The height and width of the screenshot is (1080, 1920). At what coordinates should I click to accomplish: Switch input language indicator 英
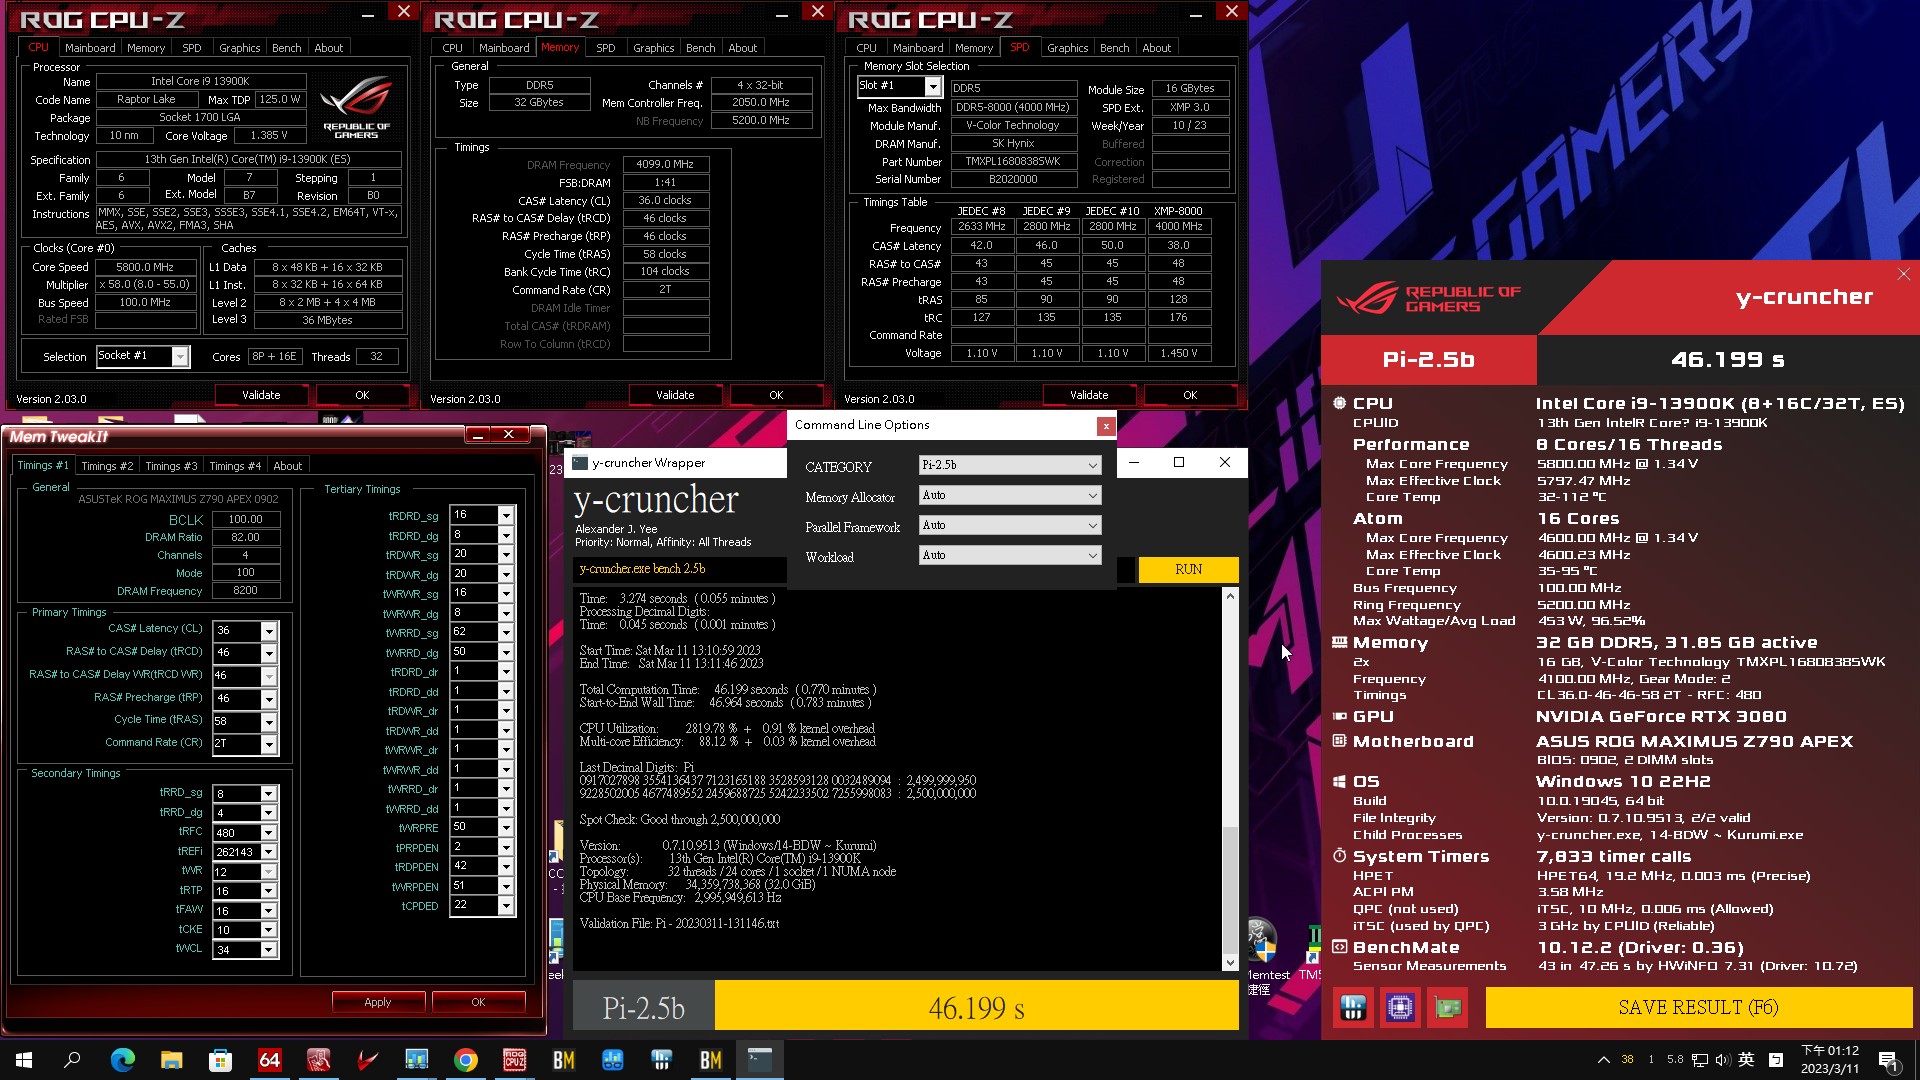point(1746,1060)
